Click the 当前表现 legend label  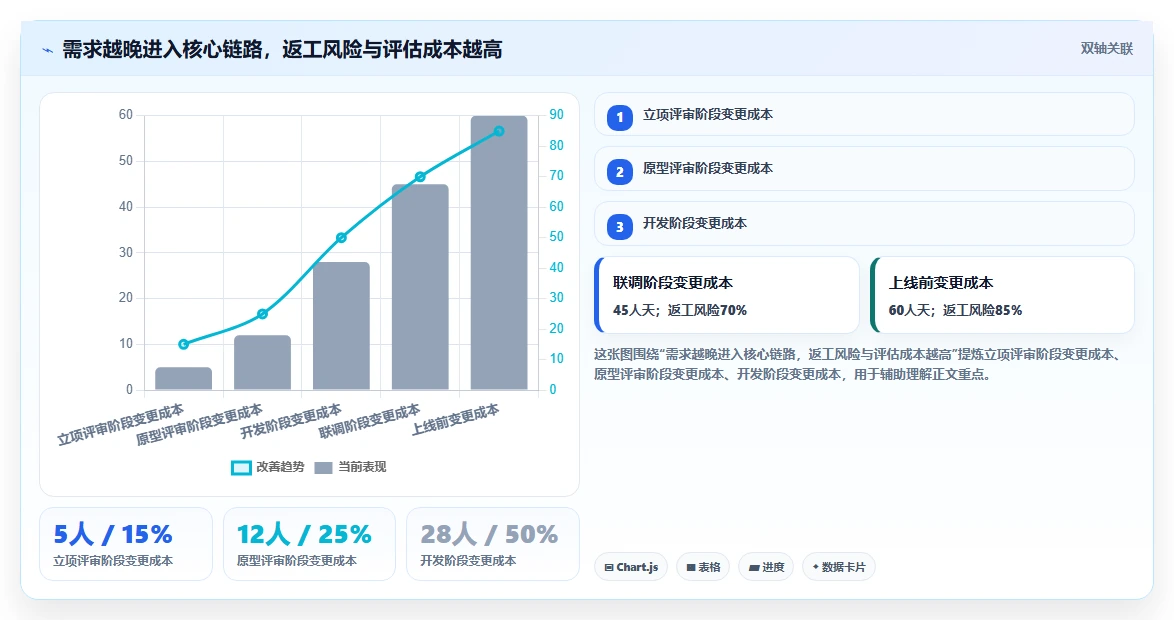[x=362, y=466]
